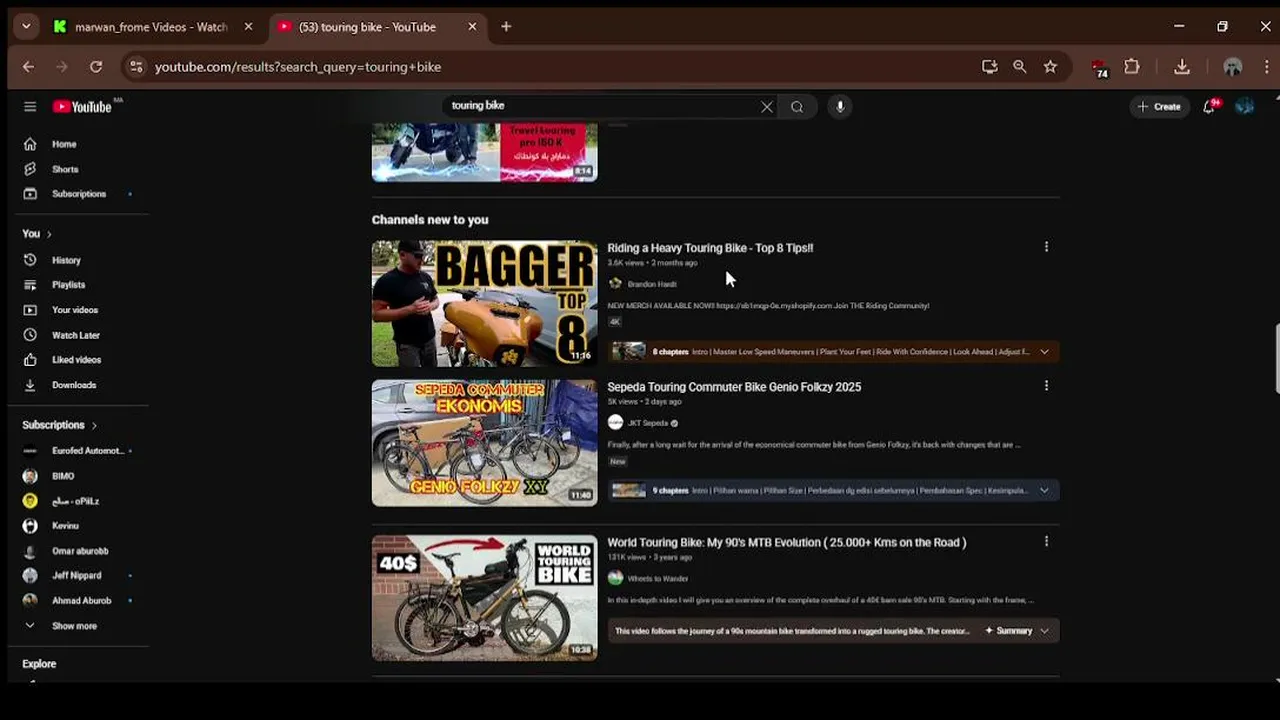Open Subscriptions in sidebar
Viewport: 1280px width, 720px height.
coord(78,194)
